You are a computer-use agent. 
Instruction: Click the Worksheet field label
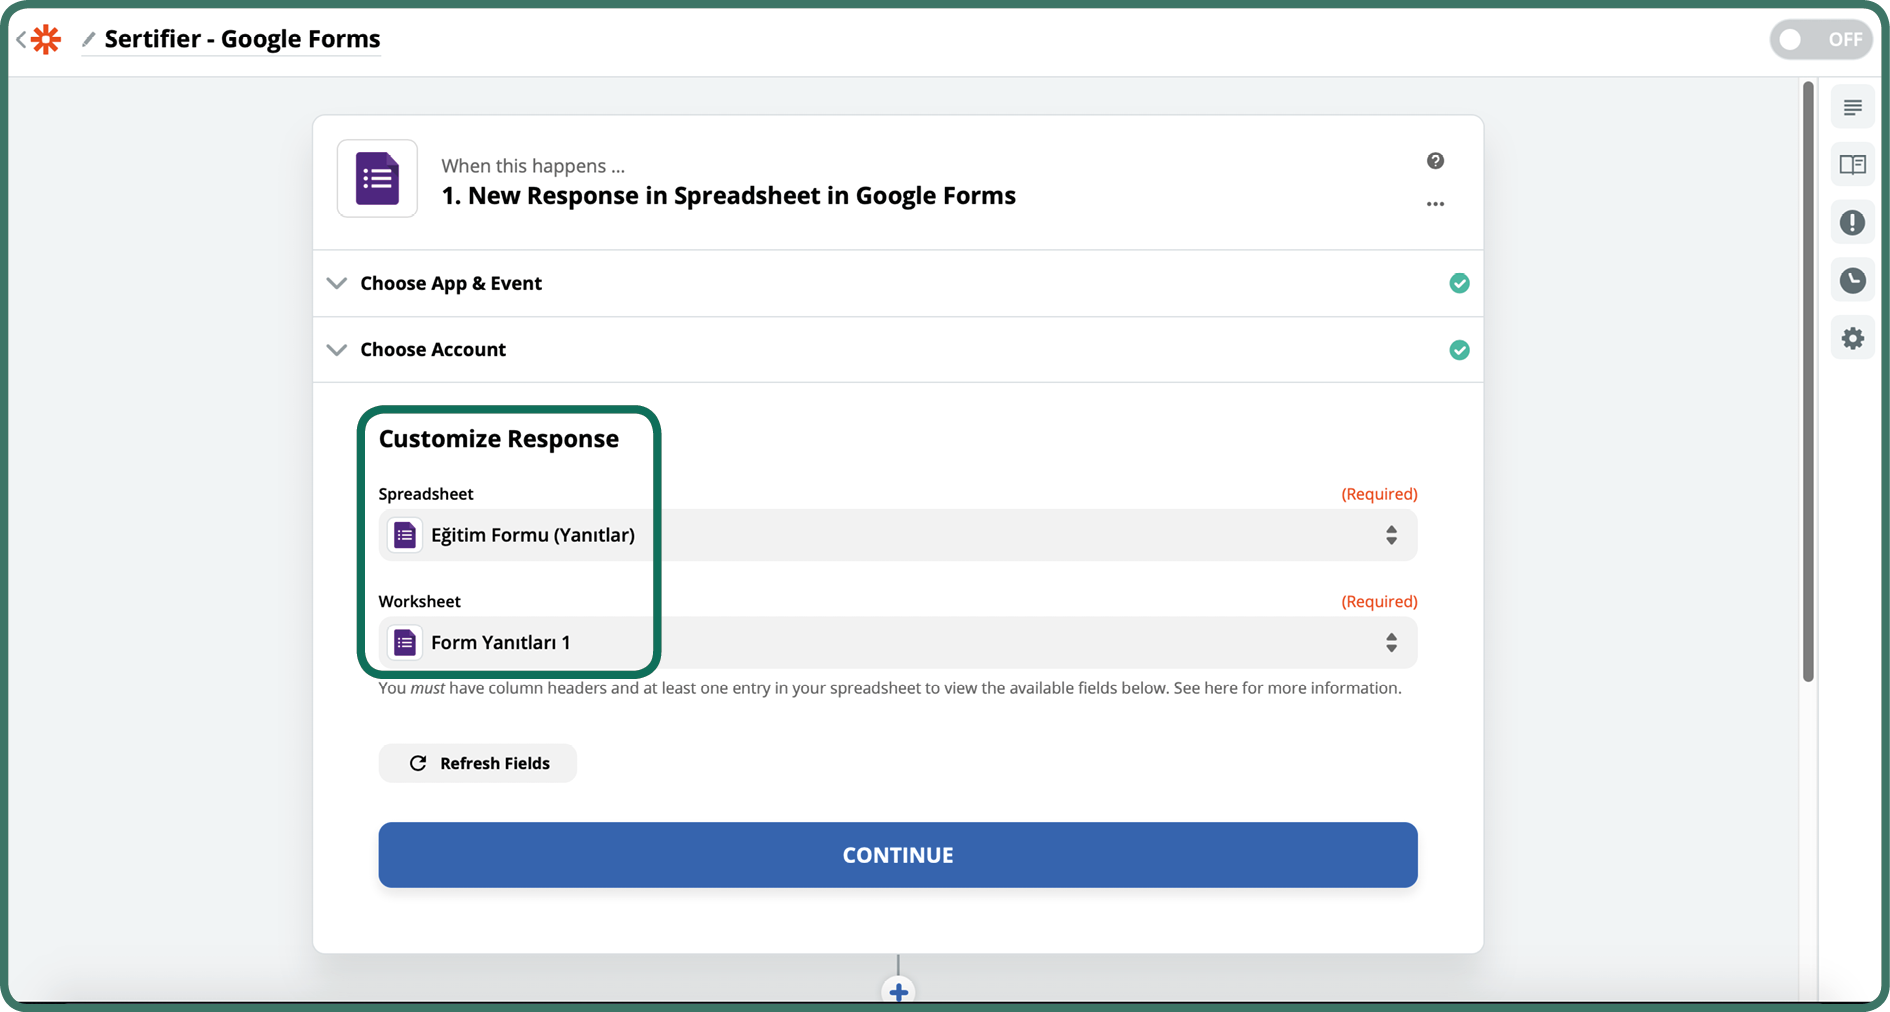coord(419,601)
